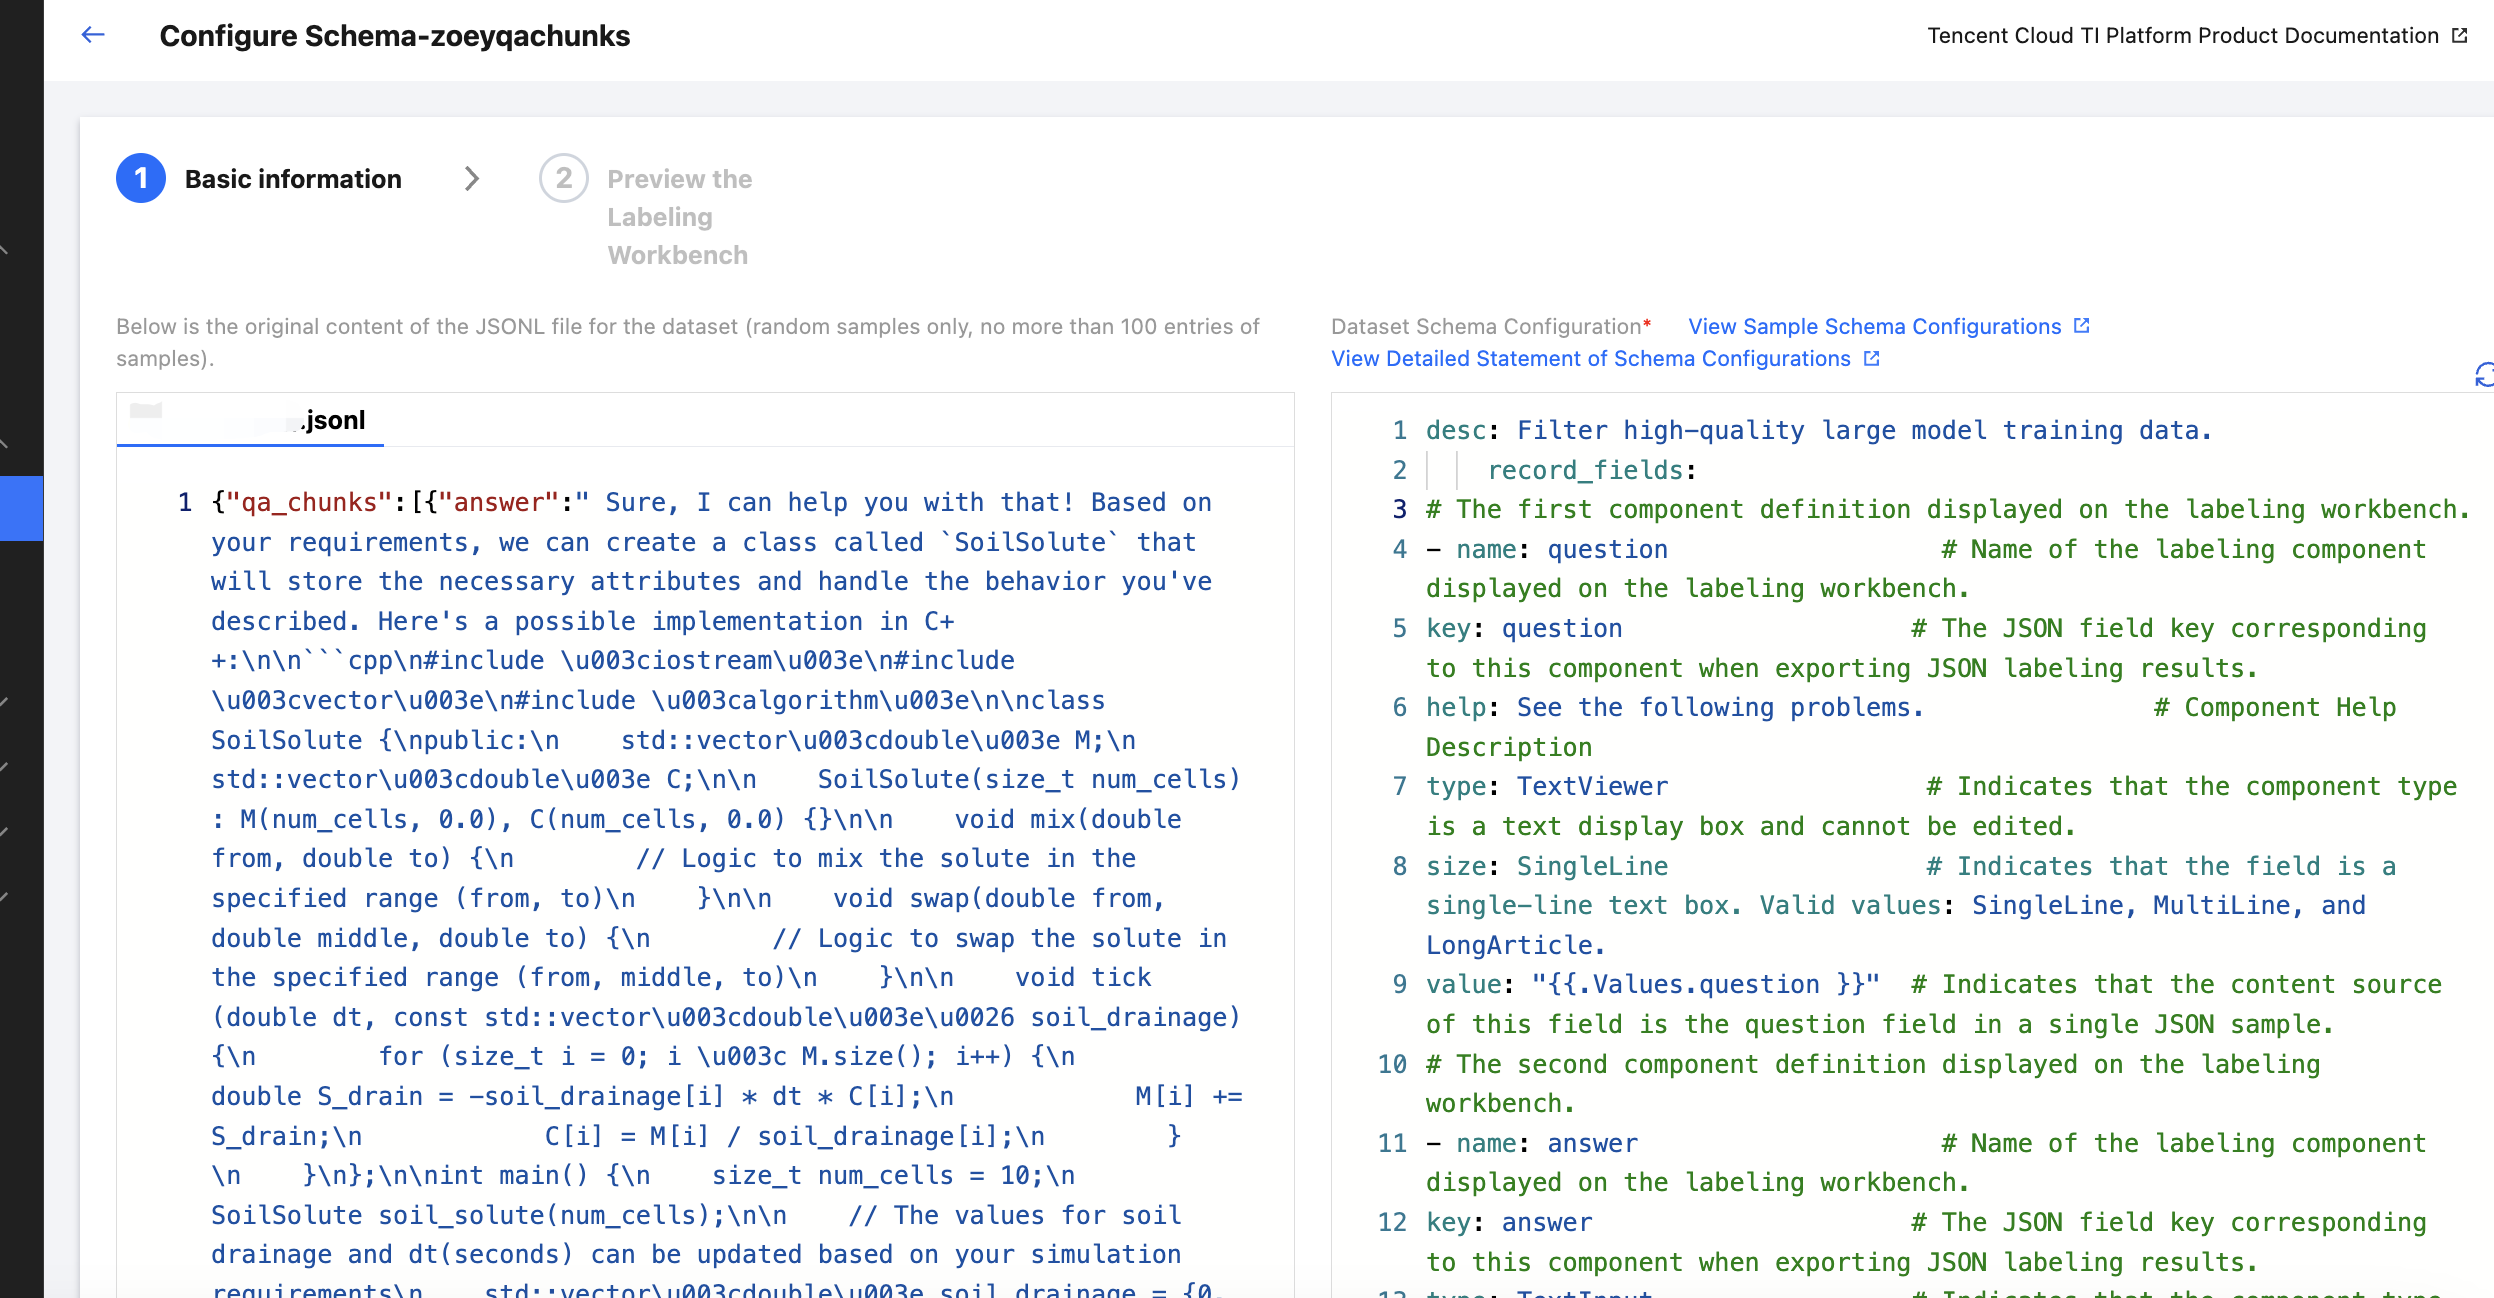Screen dimensions: 2494x1298
Task: Click the refresh icon above the schema editor
Action: tap(2484, 375)
